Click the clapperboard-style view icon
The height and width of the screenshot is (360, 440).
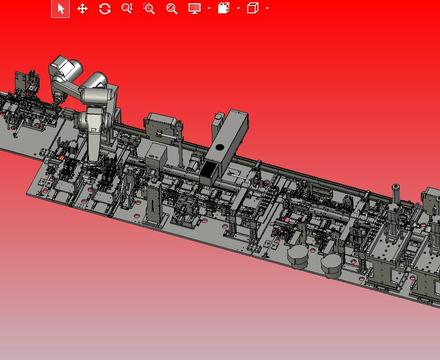point(224,8)
